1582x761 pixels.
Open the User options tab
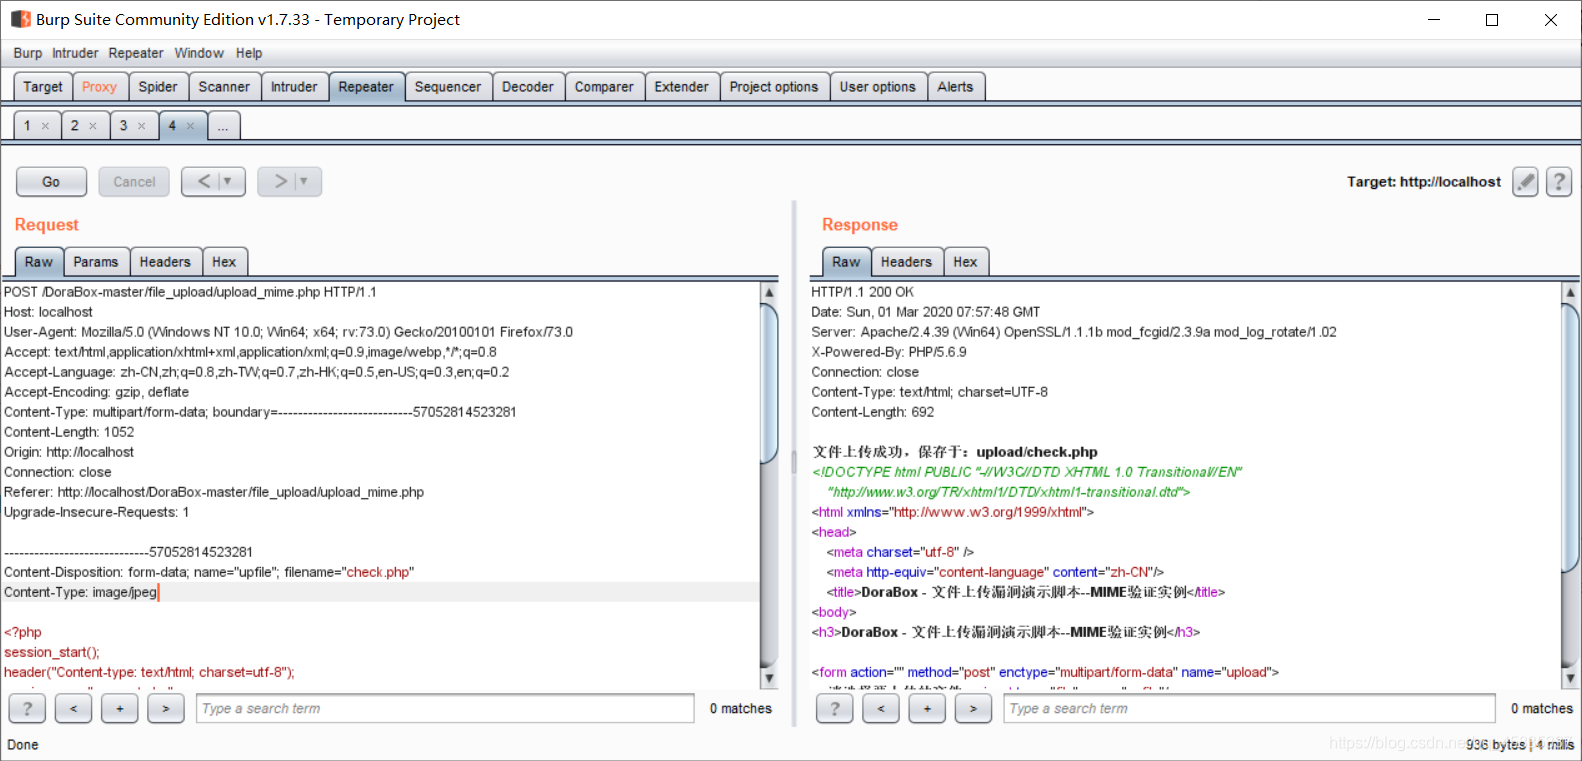pyautogui.click(x=878, y=87)
